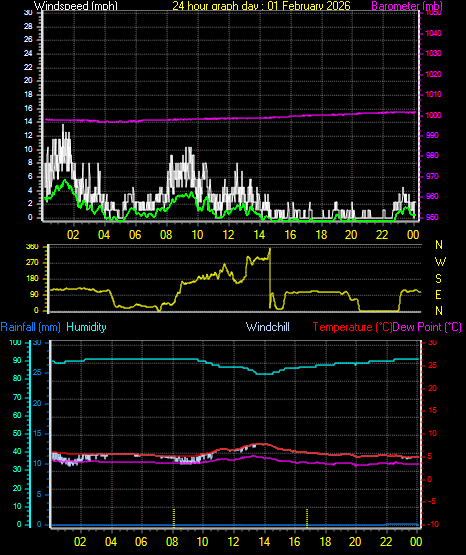Click the 15 rainfall axis value in blue
The width and height of the screenshot is (466, 555).
click(37, 434)
